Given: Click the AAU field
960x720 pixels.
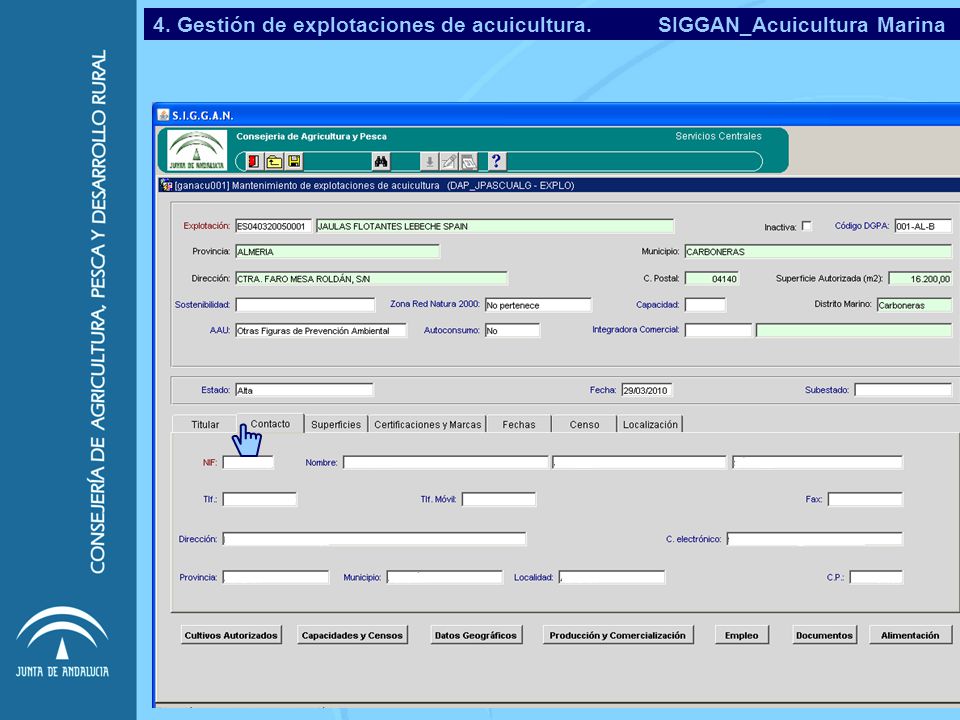Looking at the screenshot, I should [x=321, y=331].
